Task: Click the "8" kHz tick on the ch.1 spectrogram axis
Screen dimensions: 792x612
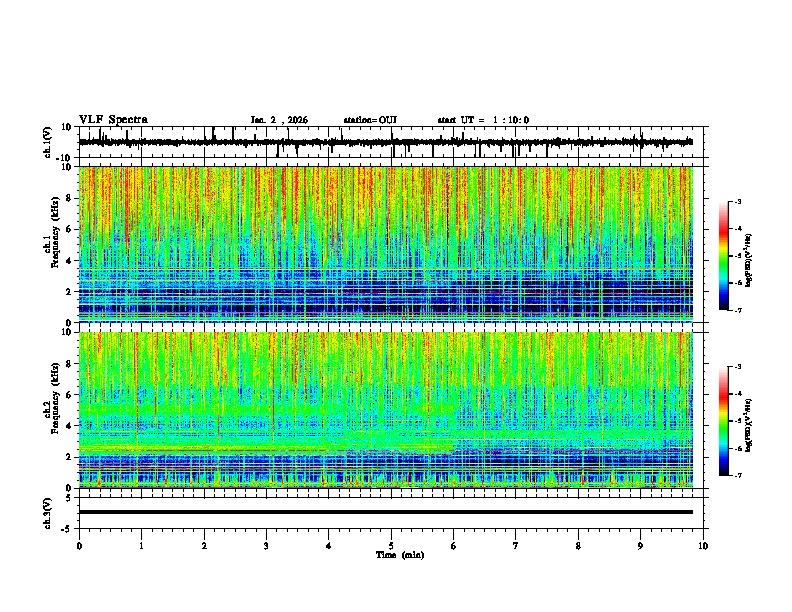Action: pyautogui.click(x=70, y=198)
